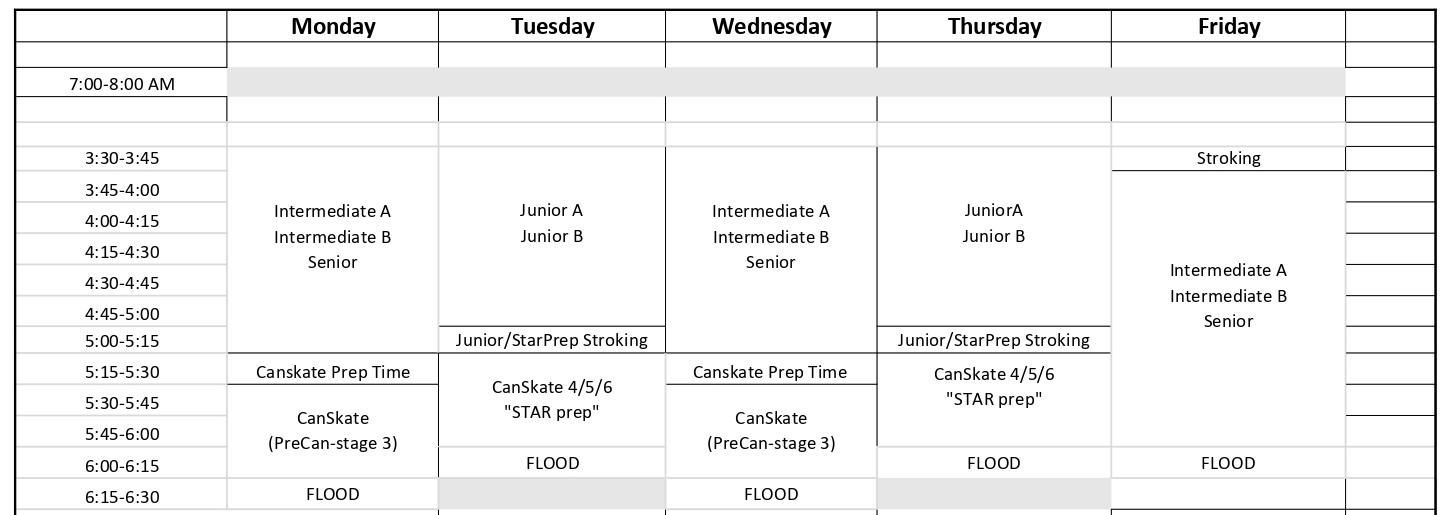Click Wednesday's Canskate Prep Time cell

(771, 372)
